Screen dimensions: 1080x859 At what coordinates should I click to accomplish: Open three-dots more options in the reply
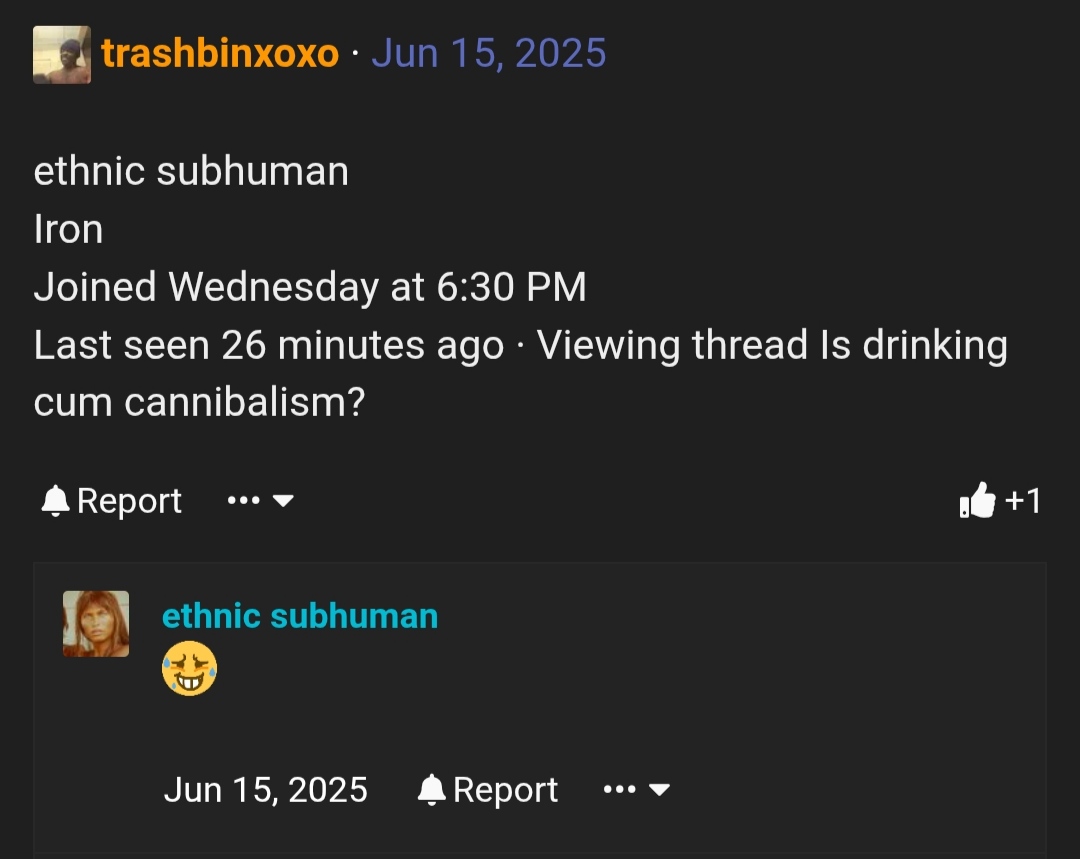(x=620, y=789)
